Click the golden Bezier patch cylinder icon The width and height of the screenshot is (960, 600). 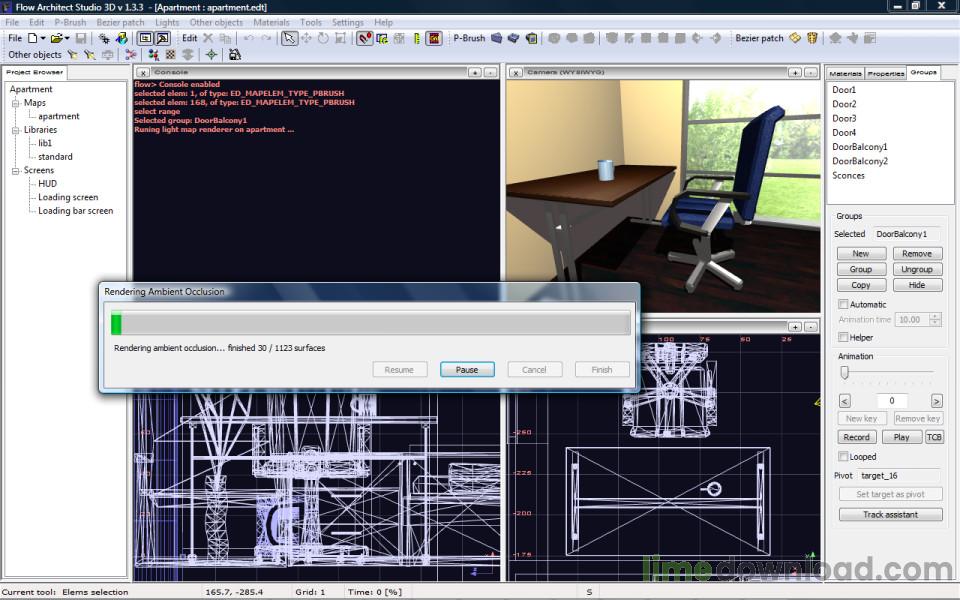pos(812,38)
